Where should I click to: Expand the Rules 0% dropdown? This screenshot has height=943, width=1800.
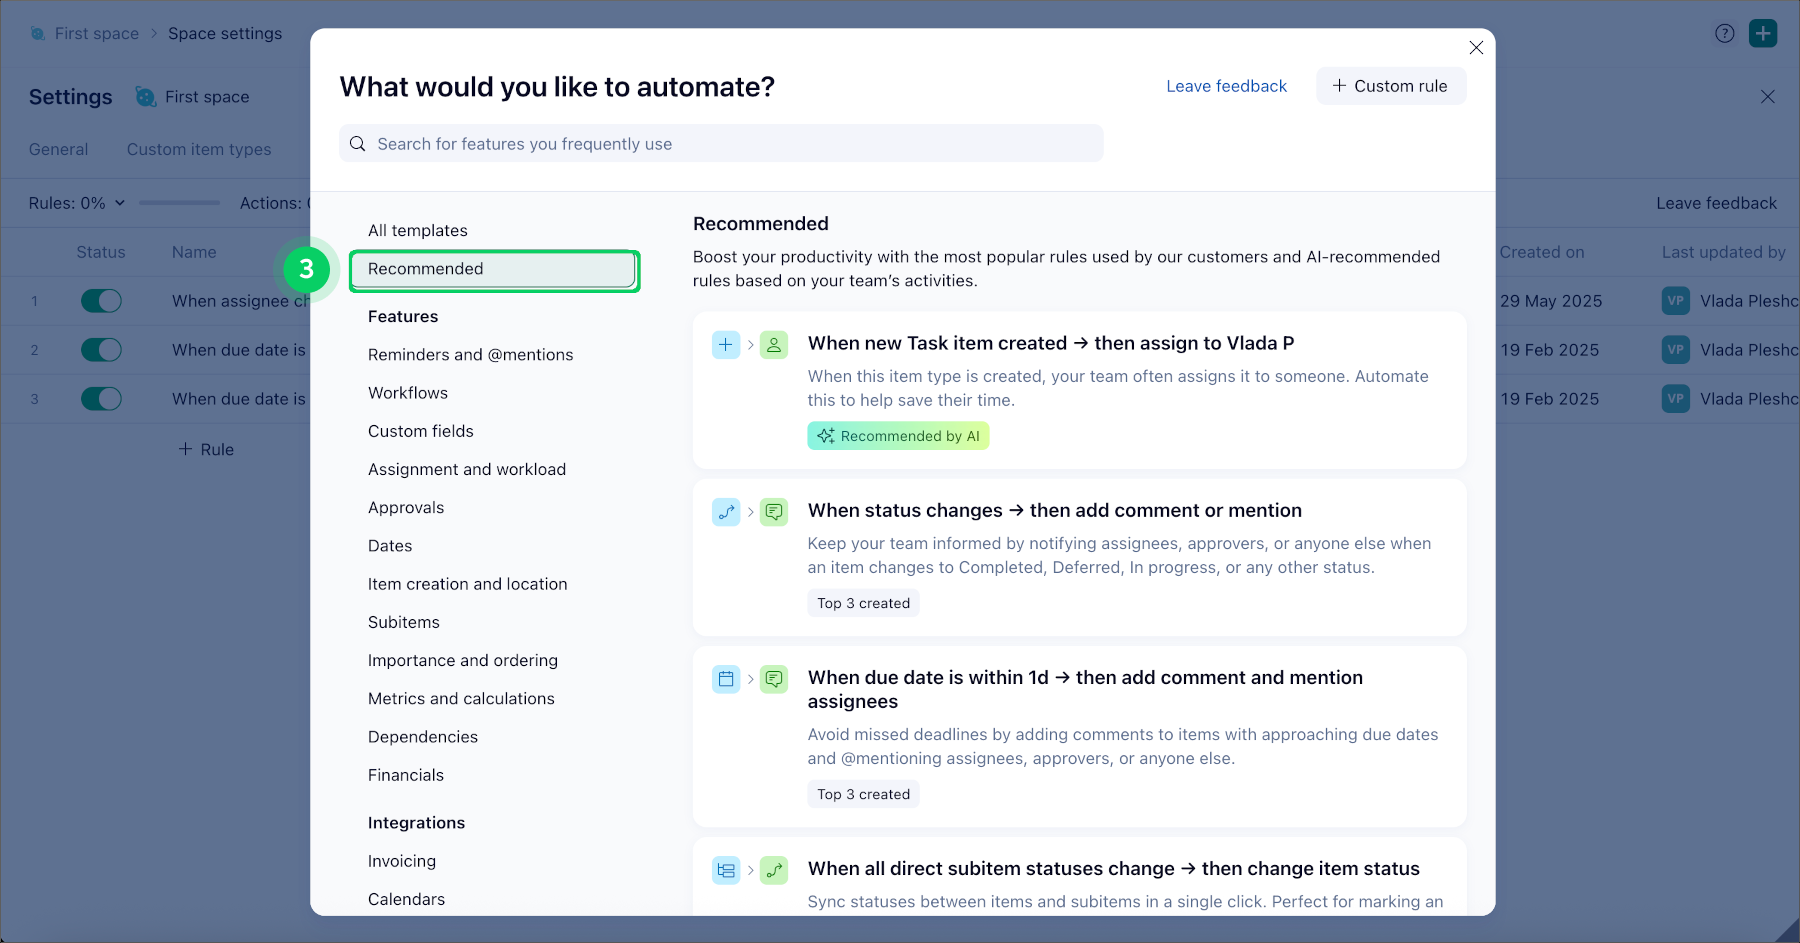point(77,203)
